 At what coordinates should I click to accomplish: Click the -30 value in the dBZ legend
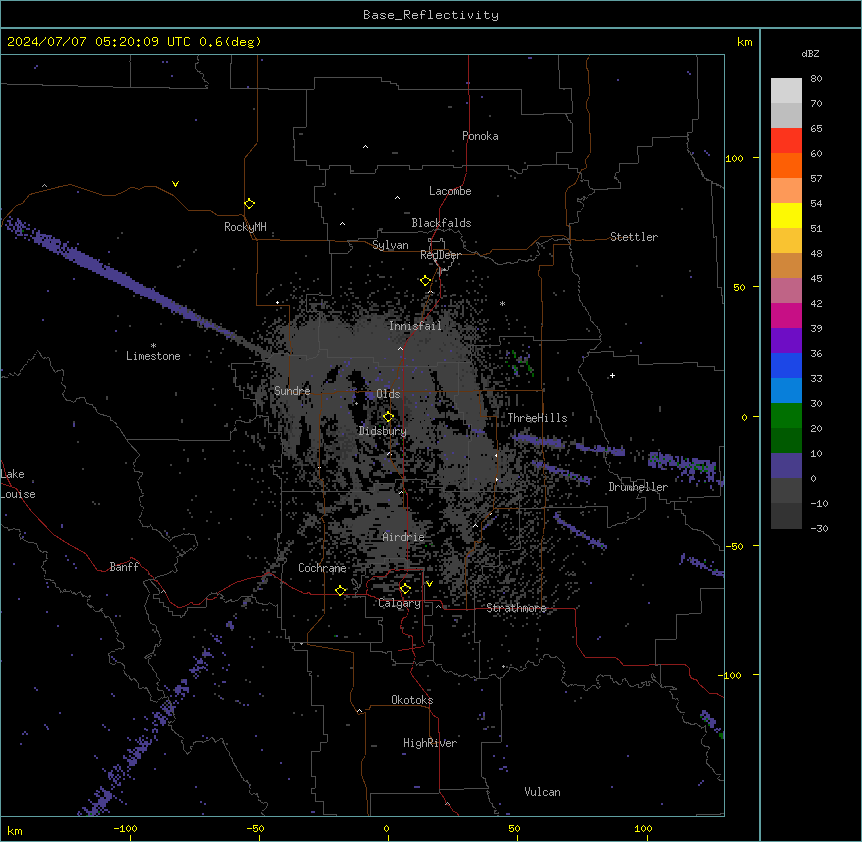click(x=819, y=529)
